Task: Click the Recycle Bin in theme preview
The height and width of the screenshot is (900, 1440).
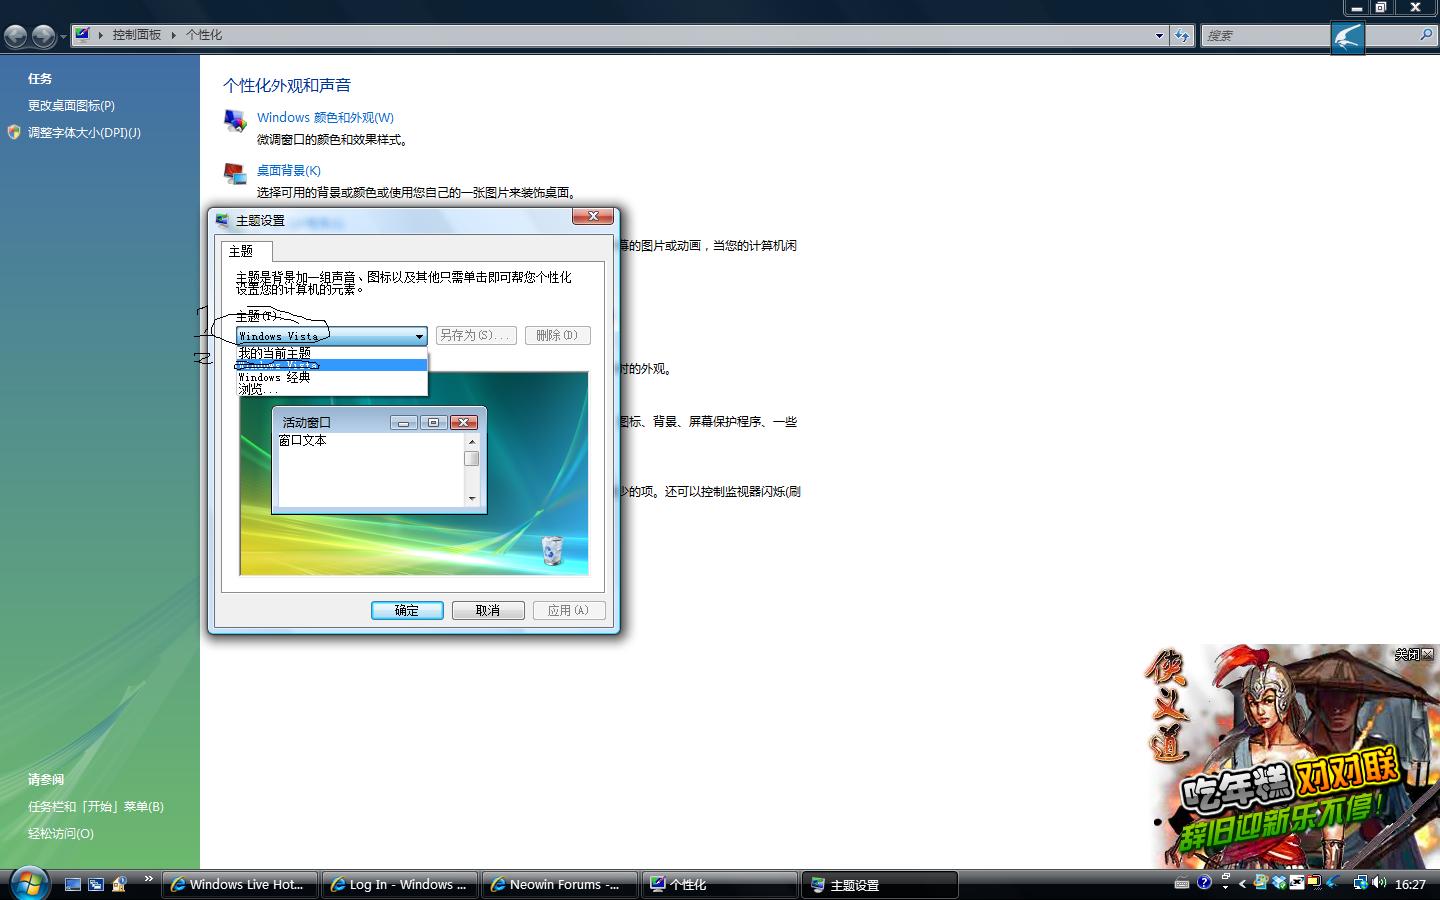Action: pos(552,550)
